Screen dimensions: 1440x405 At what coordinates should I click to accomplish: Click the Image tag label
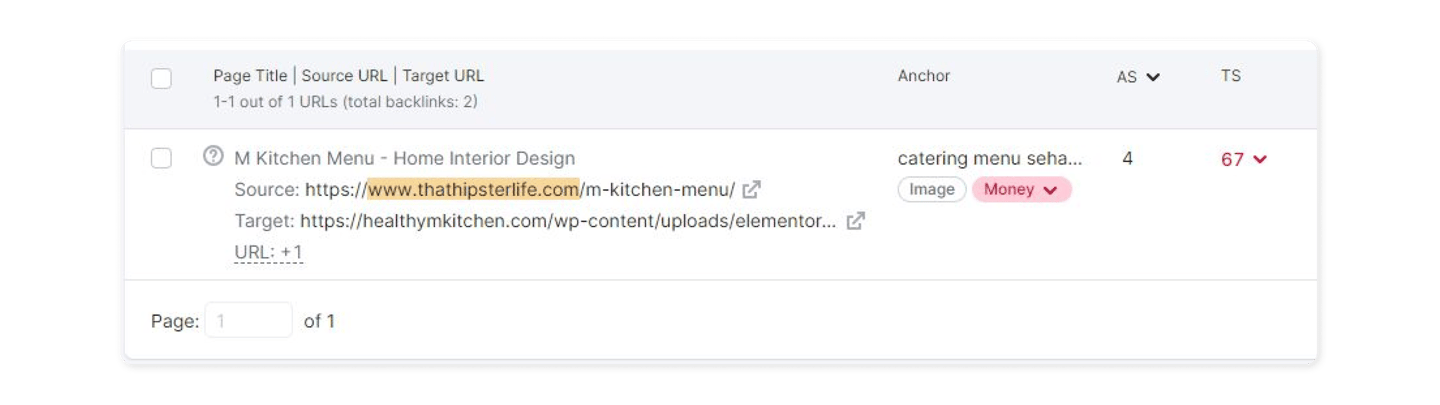(x=932, y=189)
